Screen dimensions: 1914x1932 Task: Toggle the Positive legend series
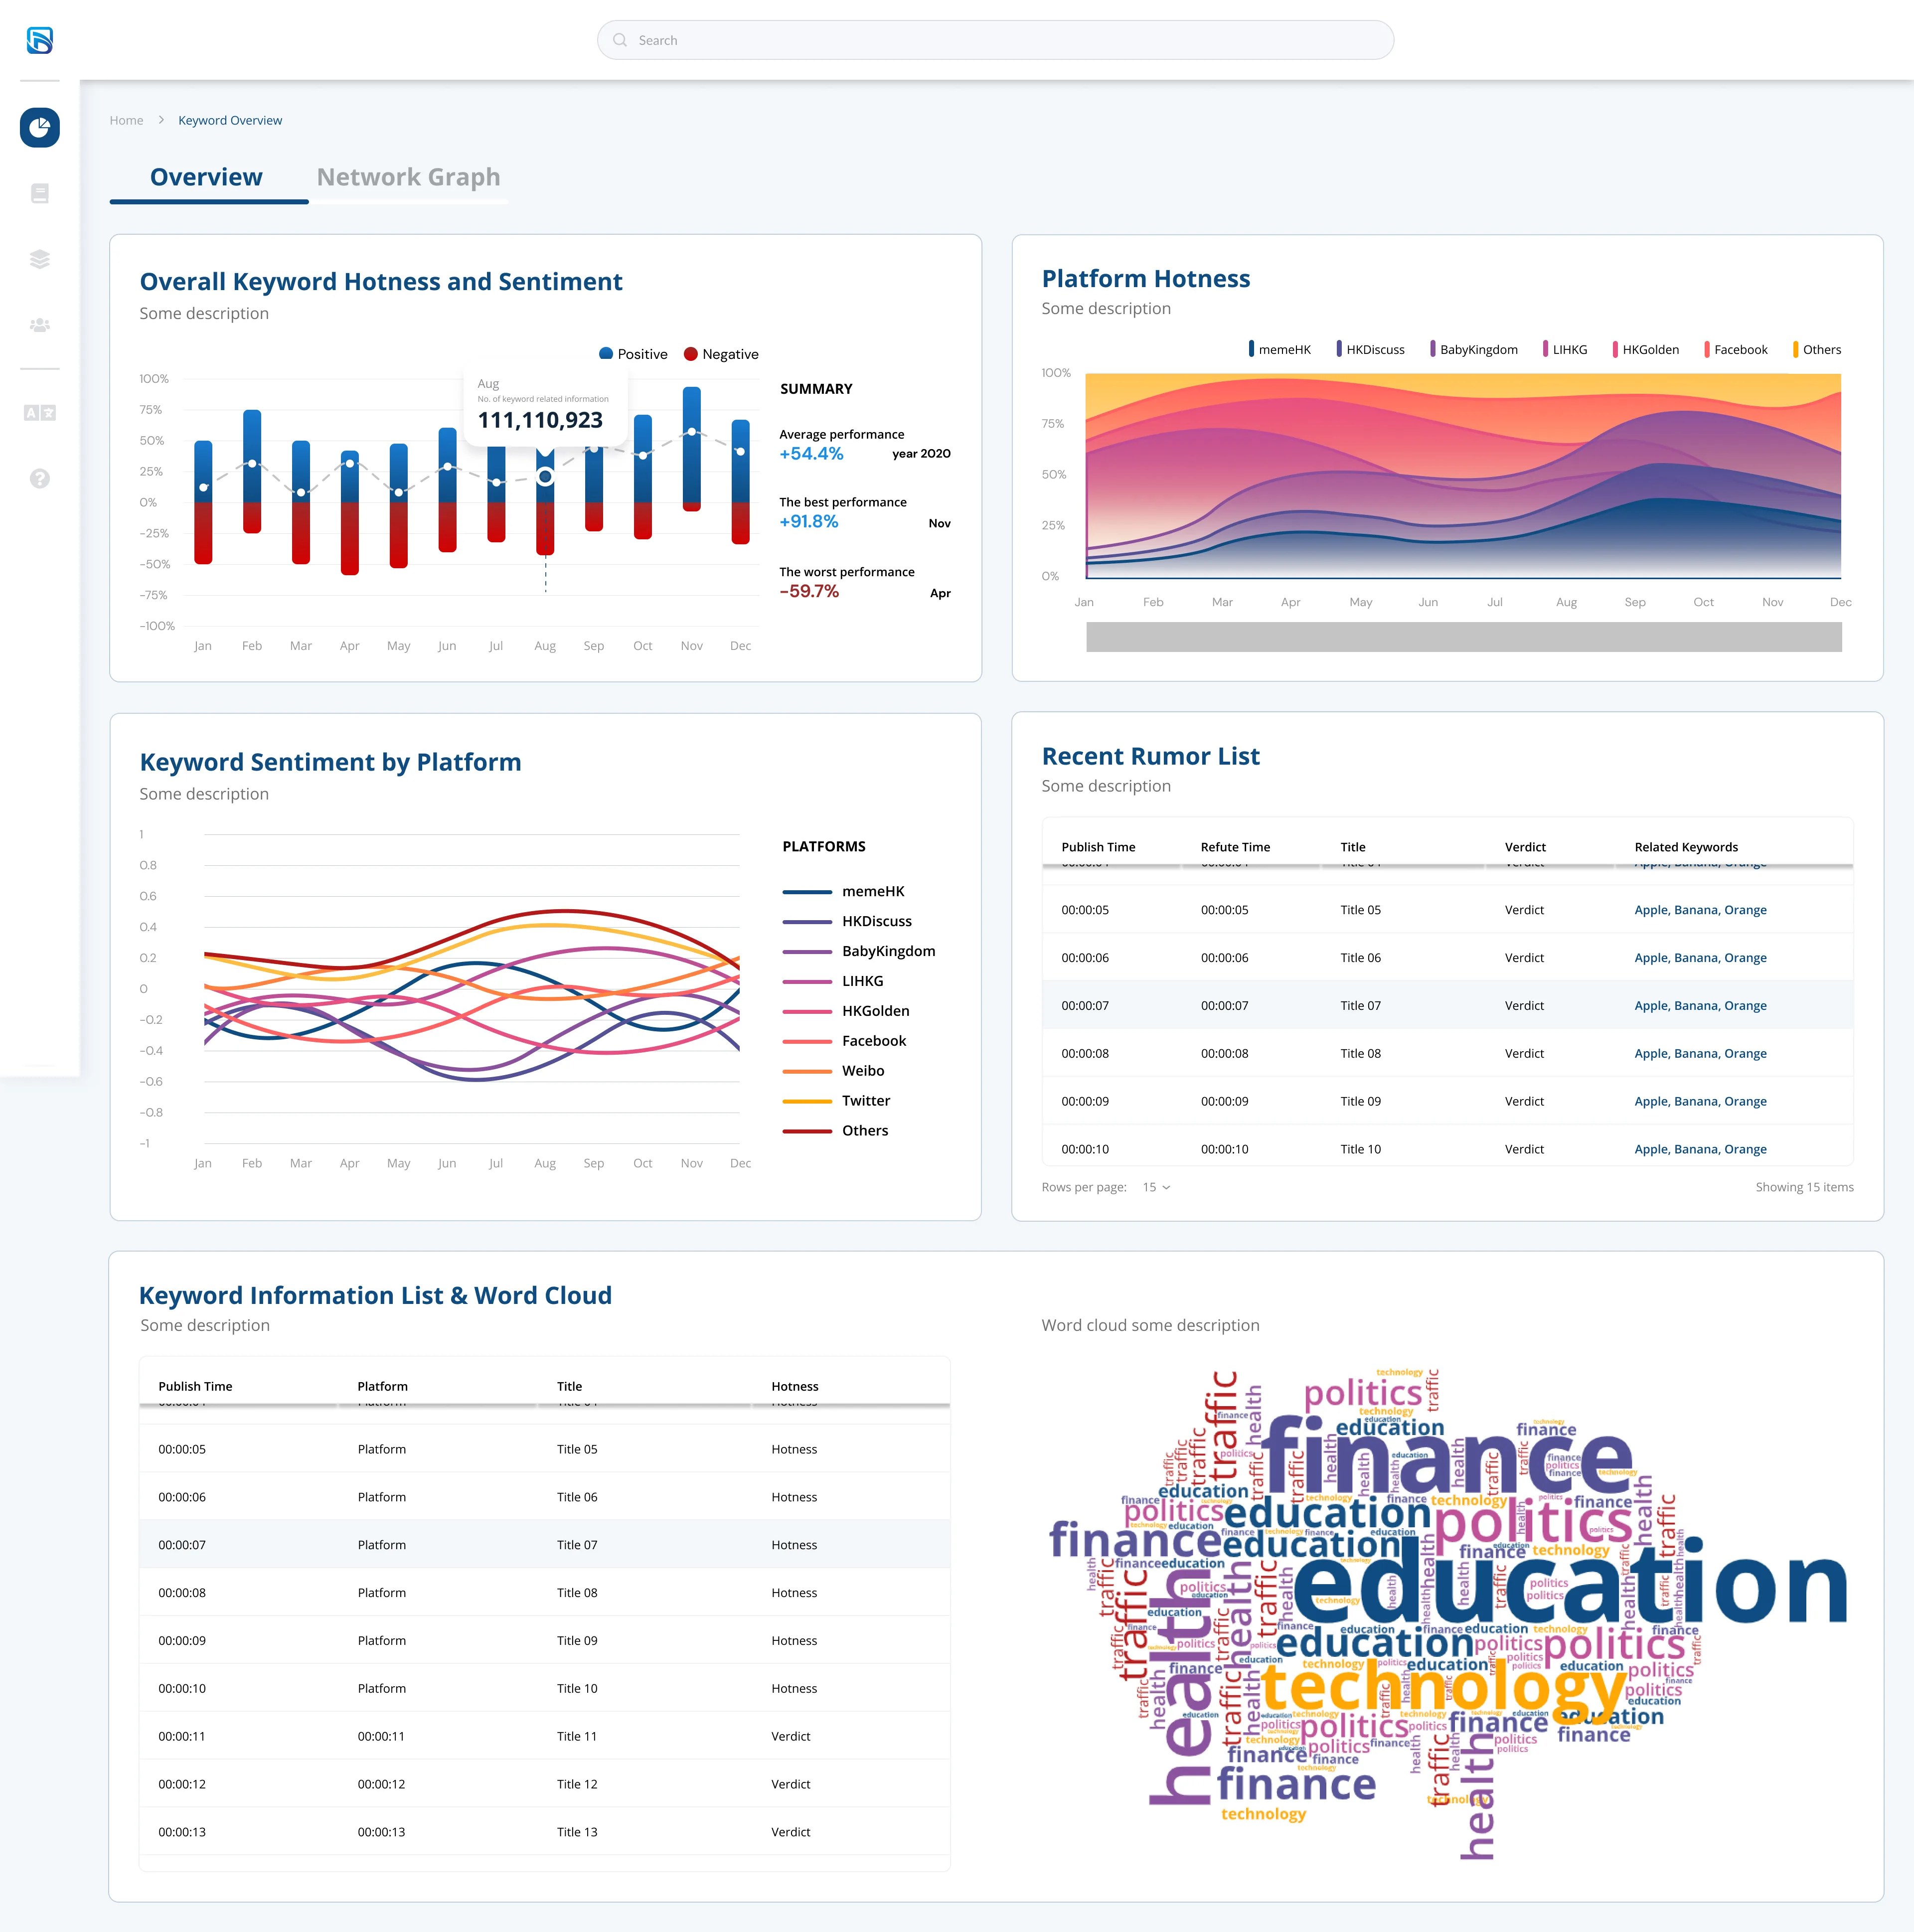(x=633, y=354)
